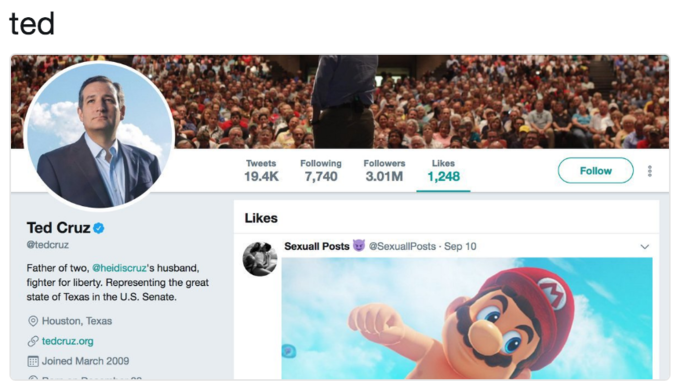Click the blue verified badge beside Ted Cruz
Screen dimensions: 680x391
pyautogui.click(x=98, y=228)
